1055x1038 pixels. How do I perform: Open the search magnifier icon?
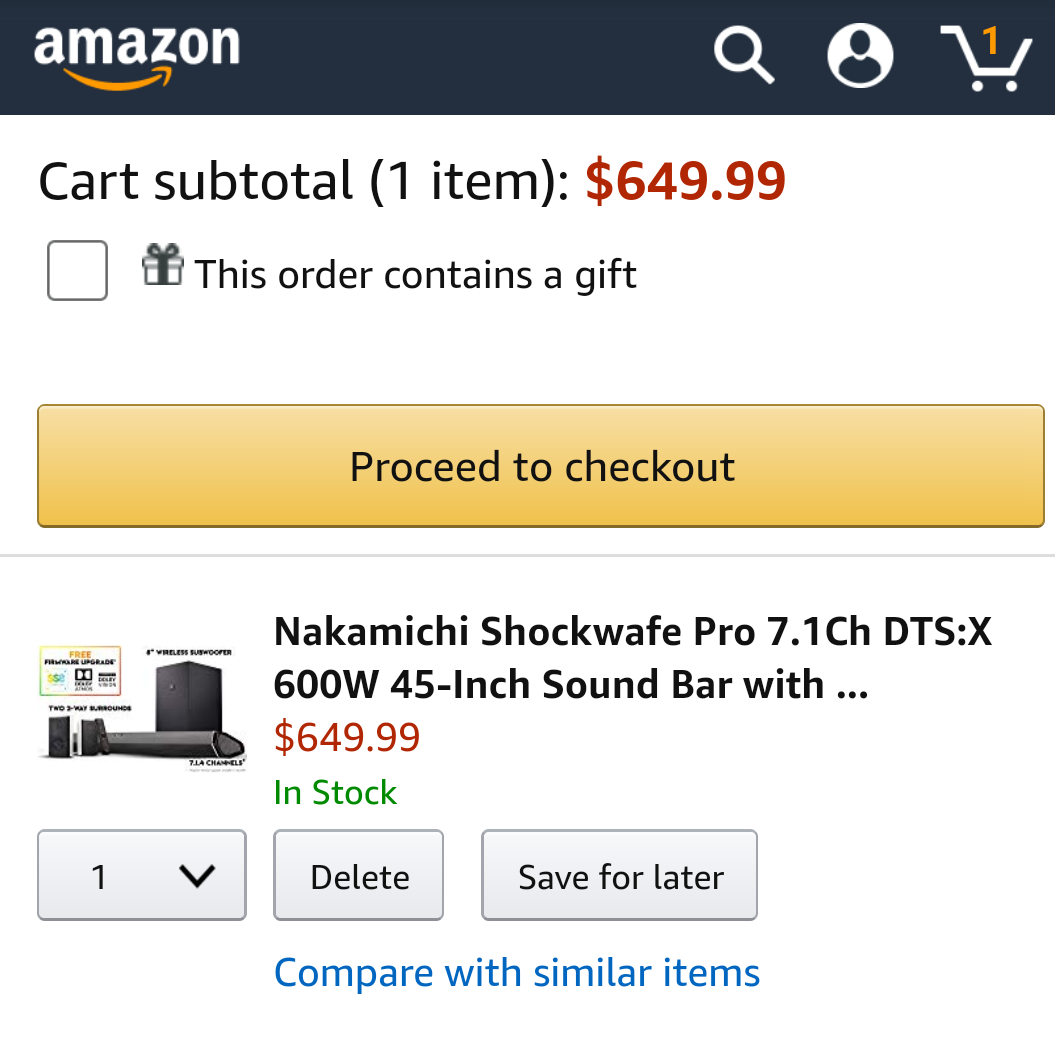click(744, 56)
